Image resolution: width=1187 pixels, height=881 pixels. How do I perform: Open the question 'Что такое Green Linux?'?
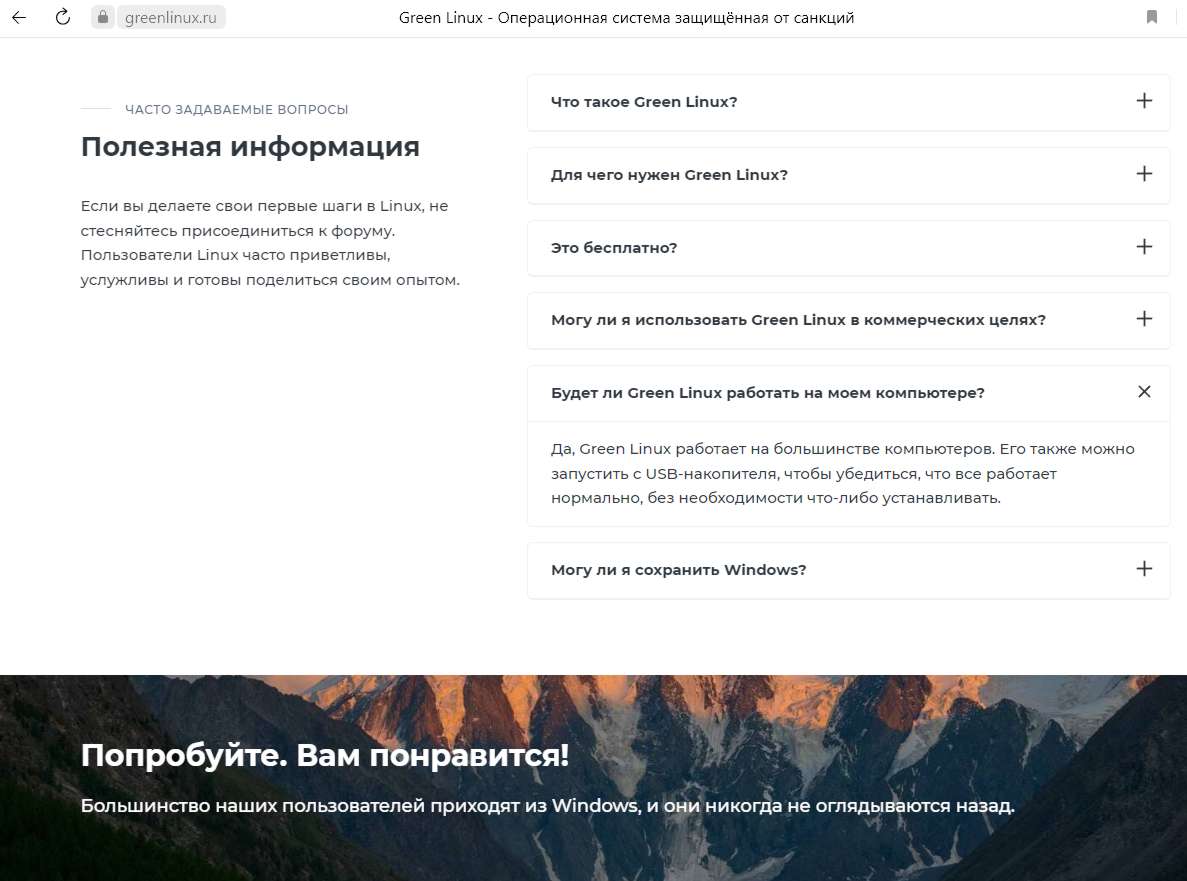[848, 102]
